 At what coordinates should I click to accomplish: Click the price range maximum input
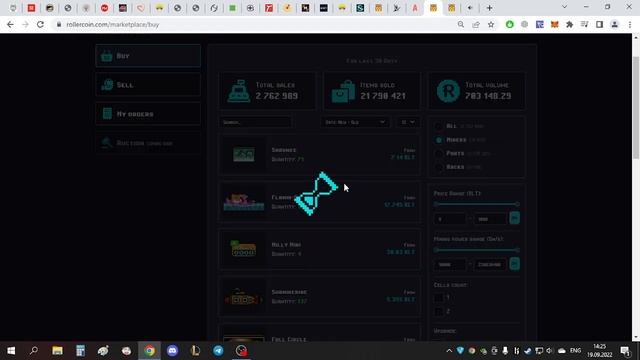[490, 219]
